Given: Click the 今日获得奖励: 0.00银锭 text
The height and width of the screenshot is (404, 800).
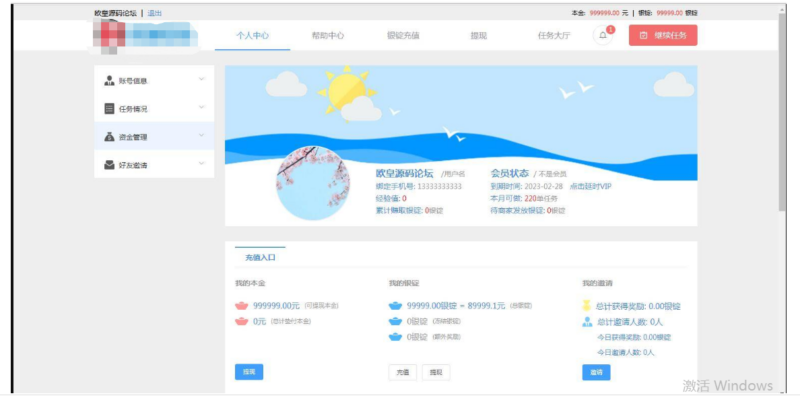Looking at the screenshot, I should (x=634, y=337).
